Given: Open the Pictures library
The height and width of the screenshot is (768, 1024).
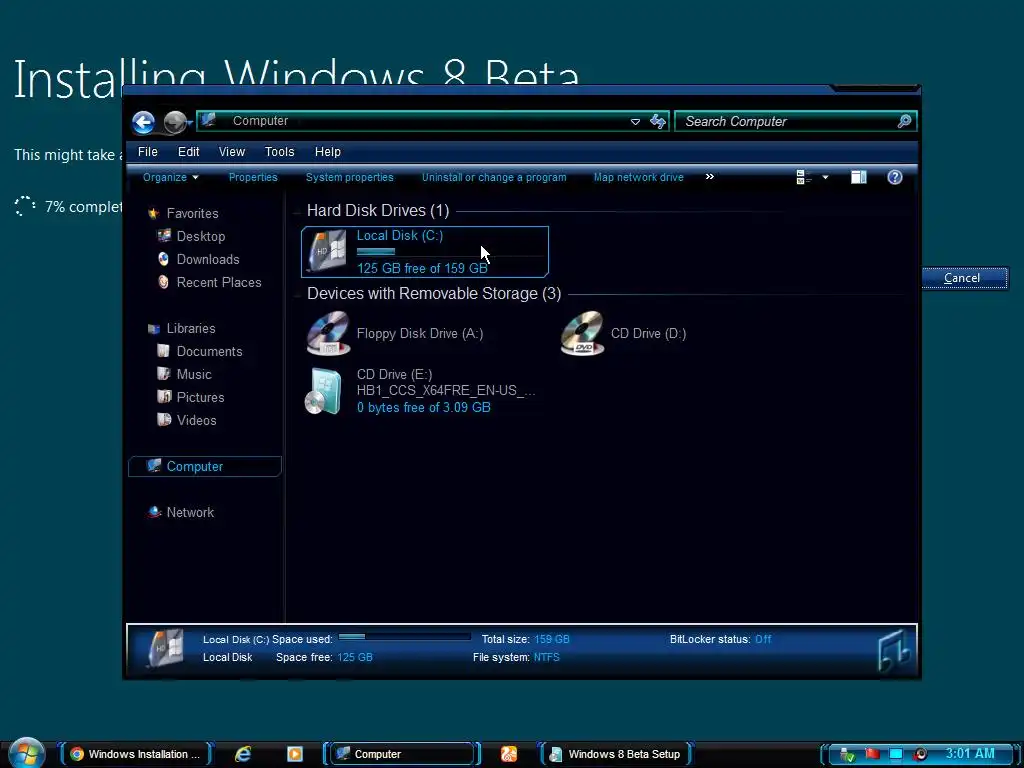Looking at the screenshot, I should pyautogui.click(x=200, y=397).
